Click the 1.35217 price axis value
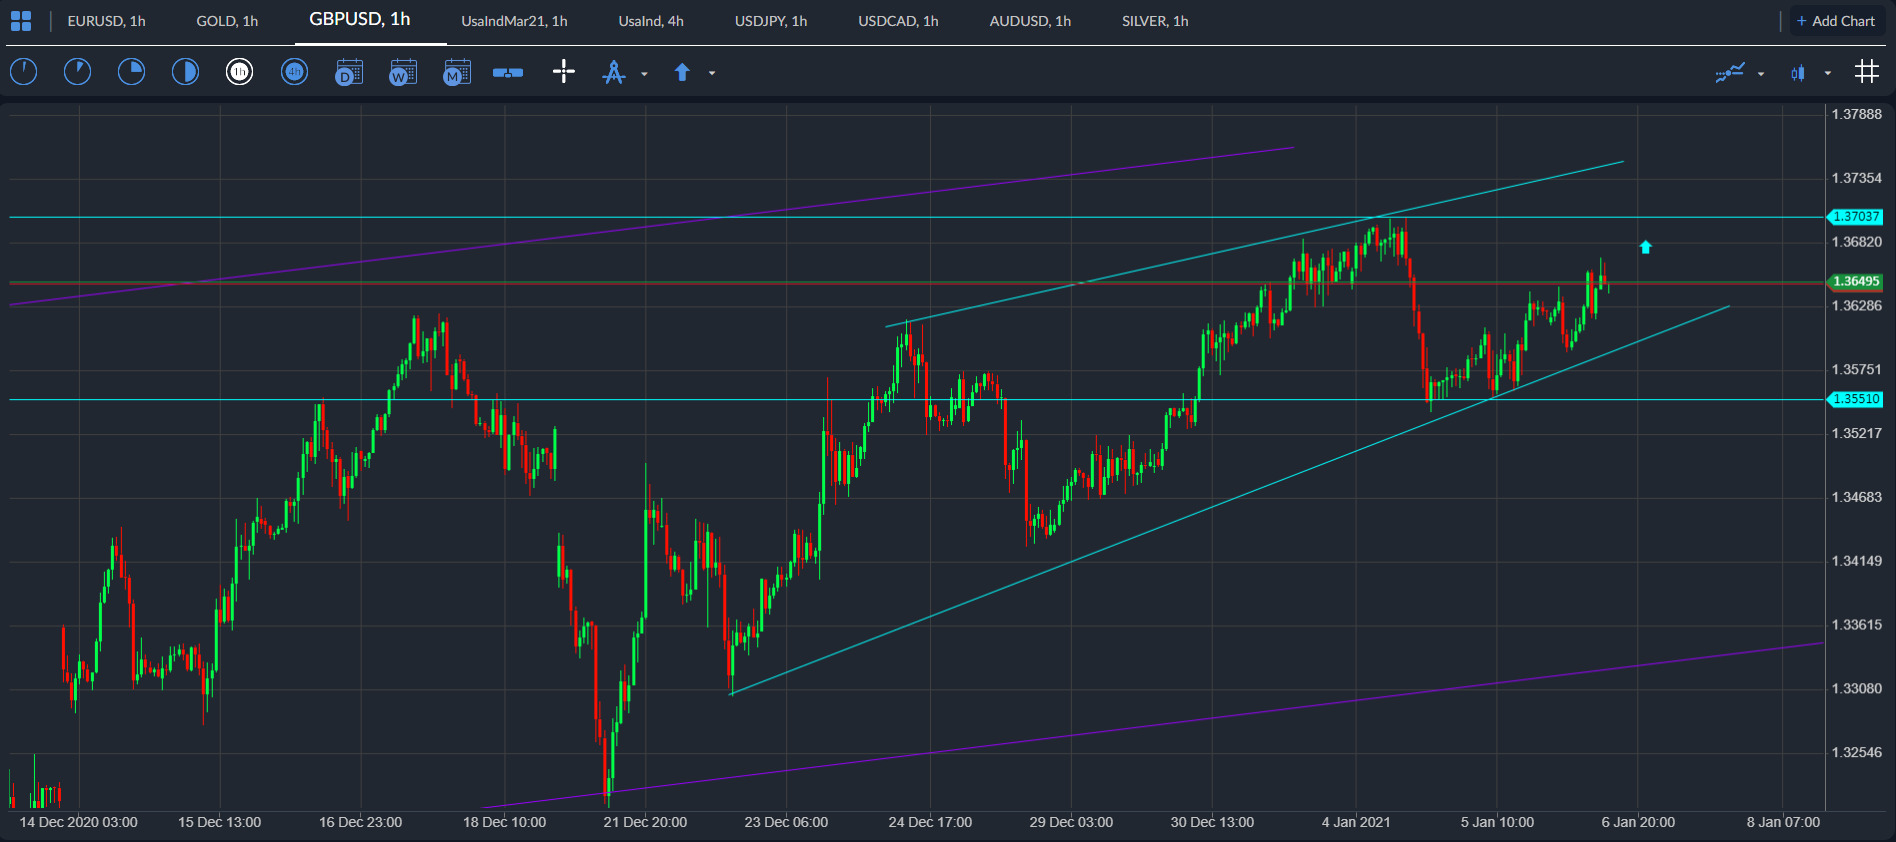Screen dimensions: 1896x842 pyautogui.click(x=1856, y=434)
